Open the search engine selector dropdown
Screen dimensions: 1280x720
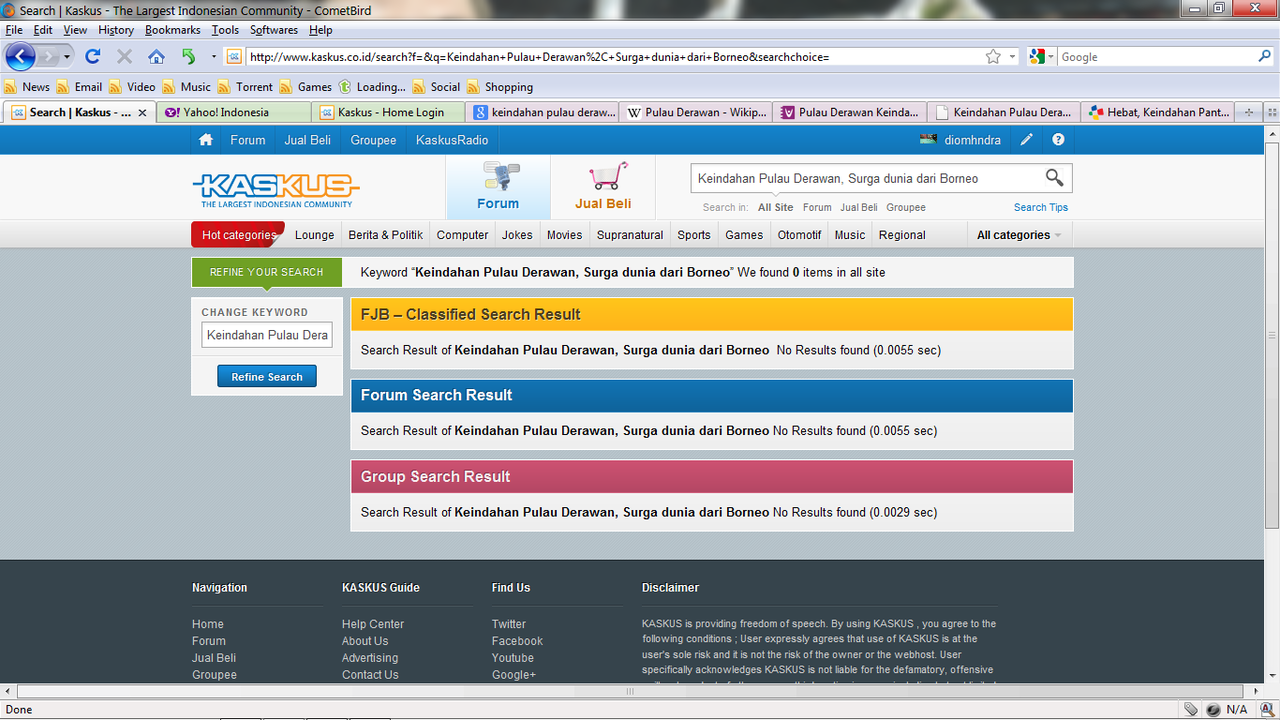click(1051, 57)
